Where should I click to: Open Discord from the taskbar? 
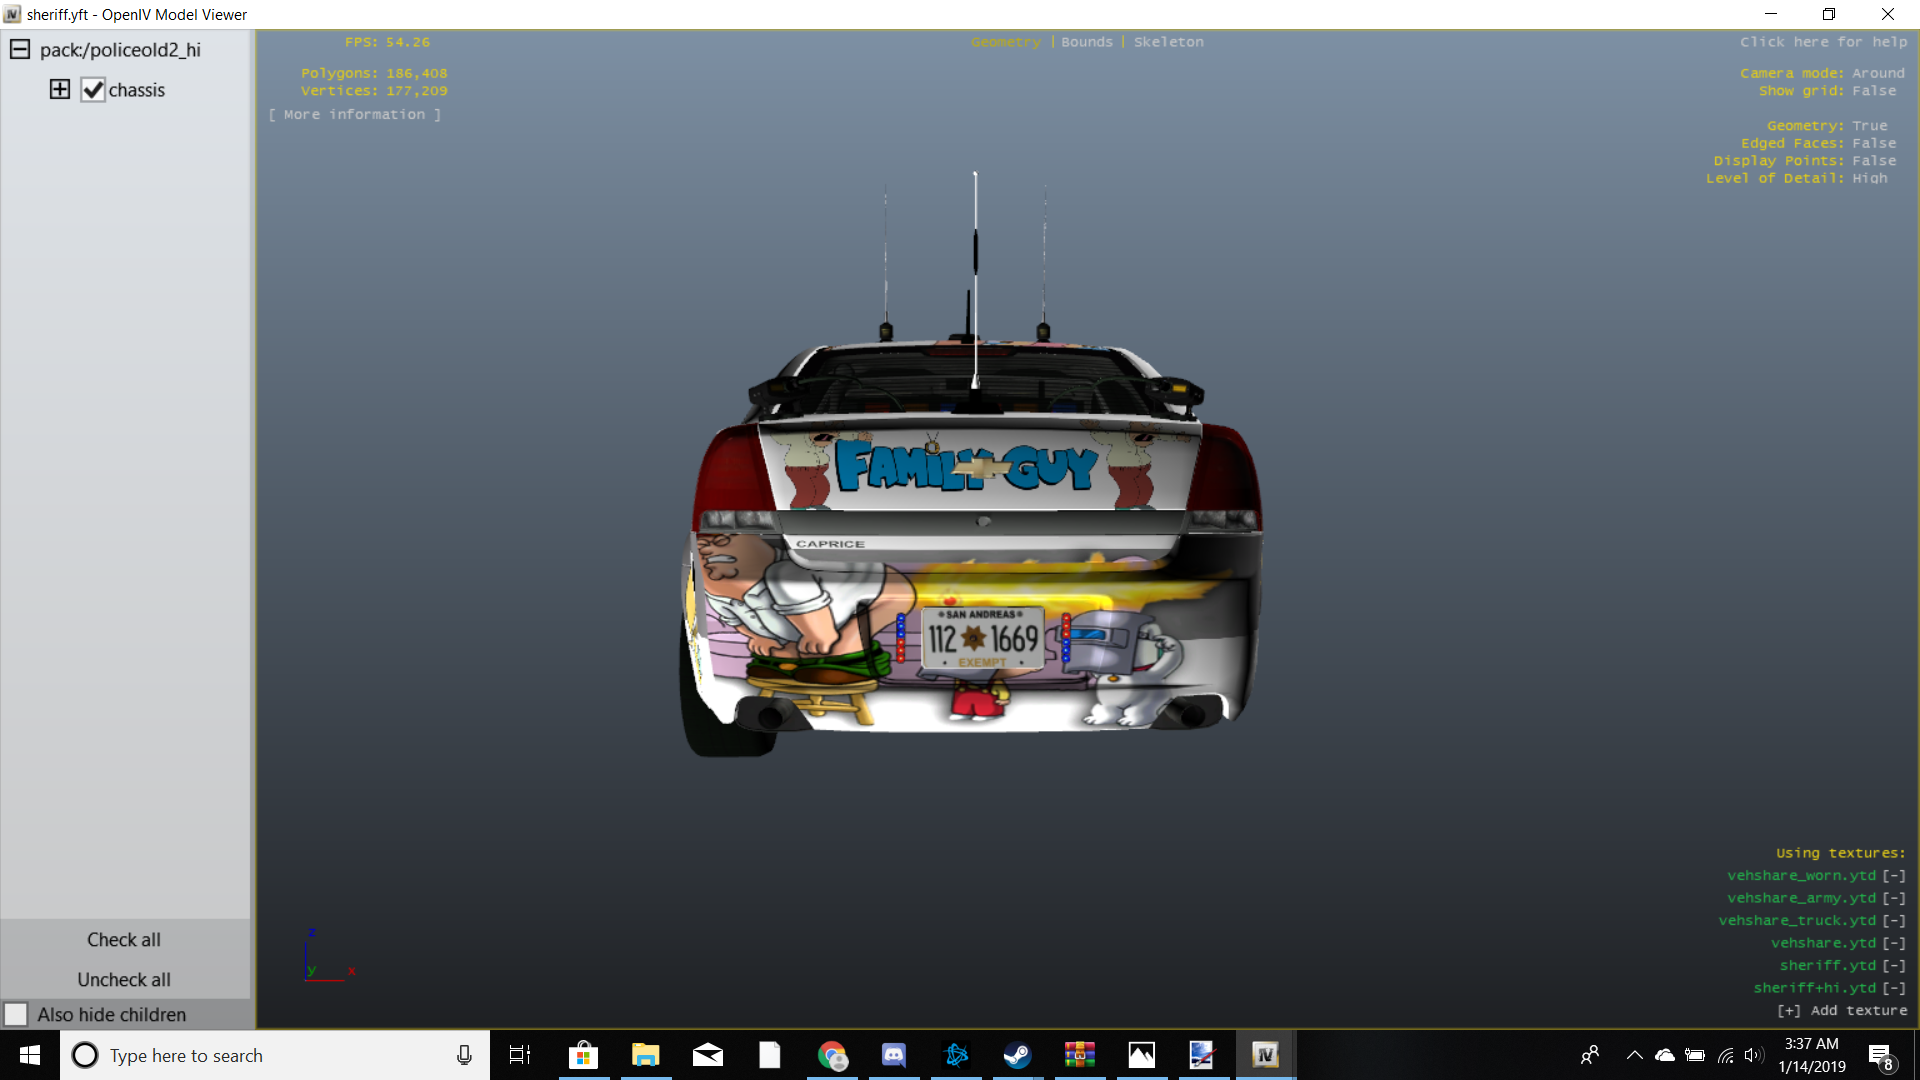(x=893, y=1055)
